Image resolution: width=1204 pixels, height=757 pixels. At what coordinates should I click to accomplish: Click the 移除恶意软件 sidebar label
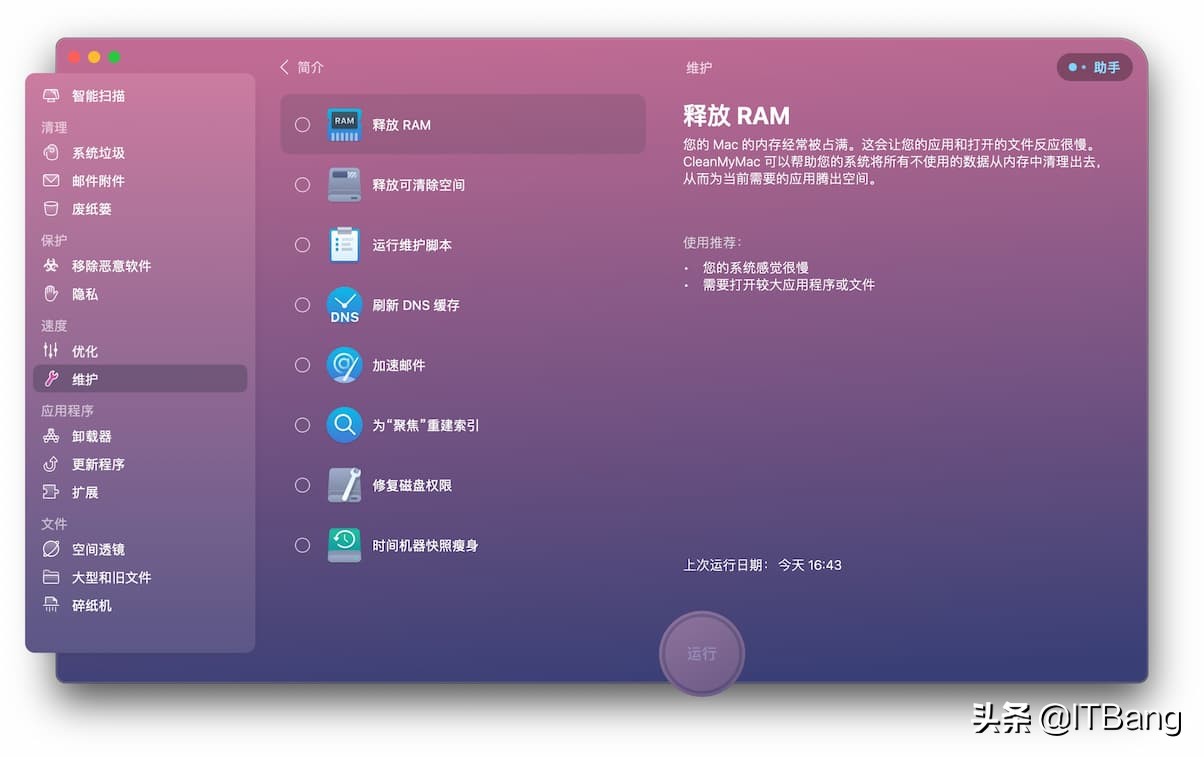point(112,266)
